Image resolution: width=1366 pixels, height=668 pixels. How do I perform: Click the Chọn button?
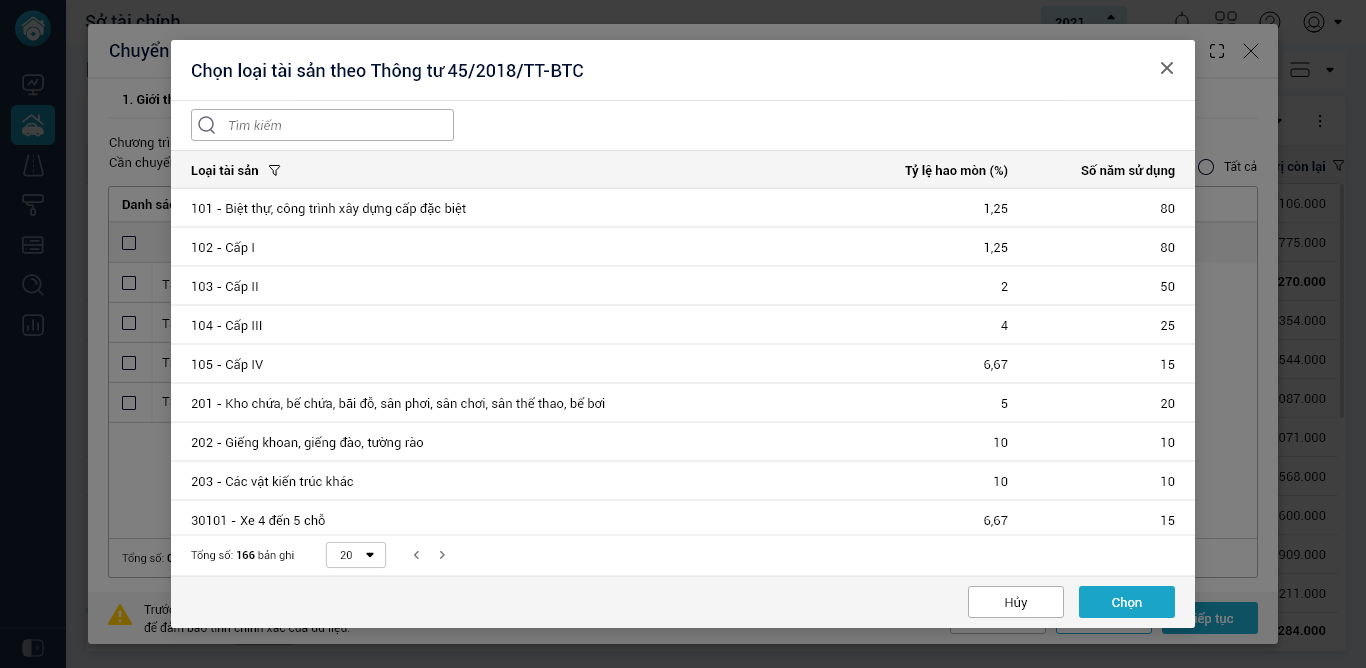tap(1126, 602)
